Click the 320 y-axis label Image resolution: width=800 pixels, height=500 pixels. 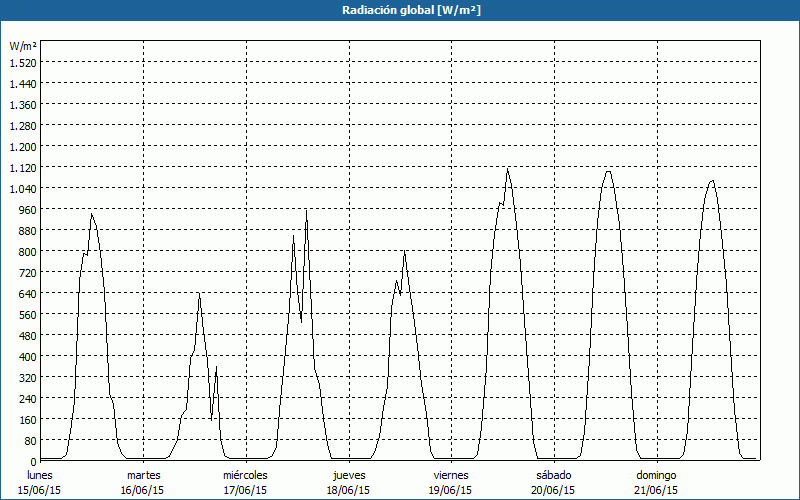pyautogui.click(x=28, y=378)
